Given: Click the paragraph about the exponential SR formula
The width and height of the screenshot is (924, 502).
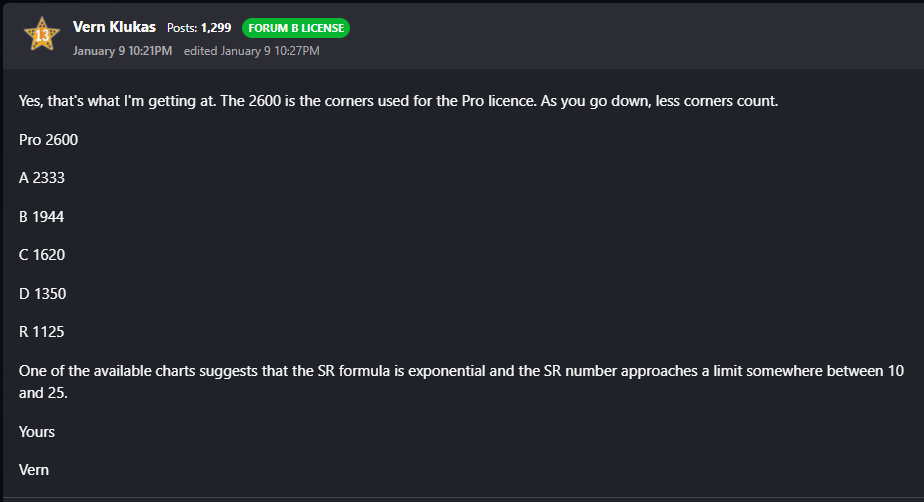Looking at the screenshot, I should point(461,382).
